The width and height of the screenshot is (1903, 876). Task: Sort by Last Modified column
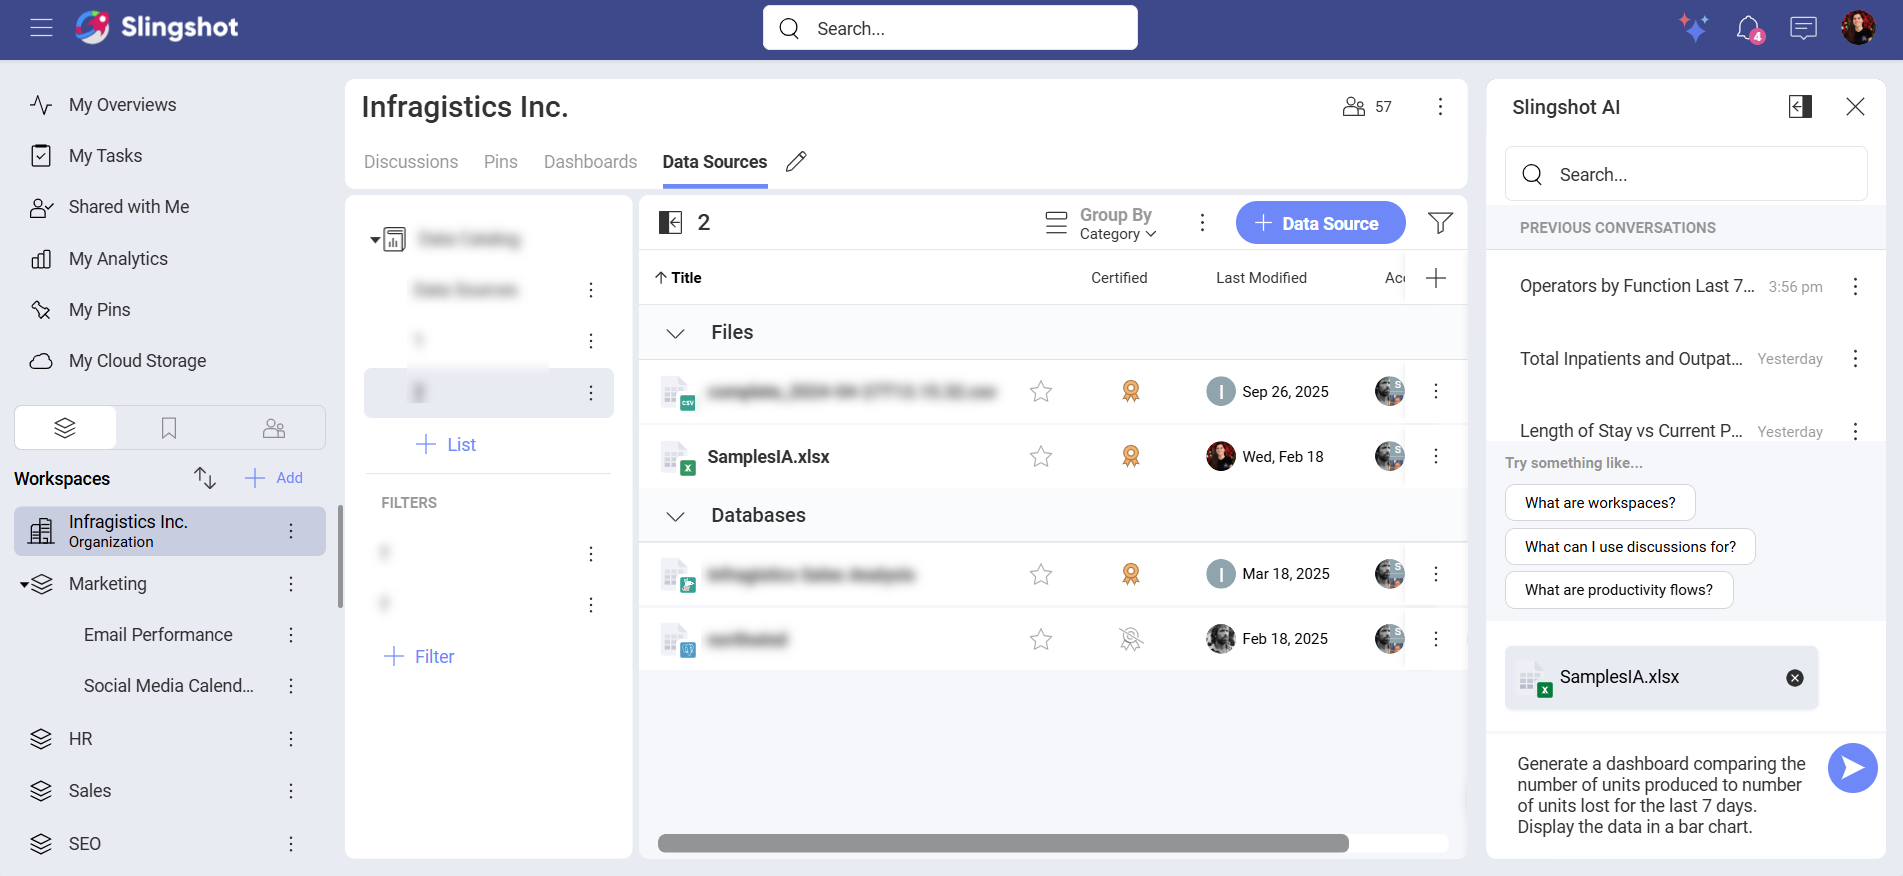coord(1261,278)
